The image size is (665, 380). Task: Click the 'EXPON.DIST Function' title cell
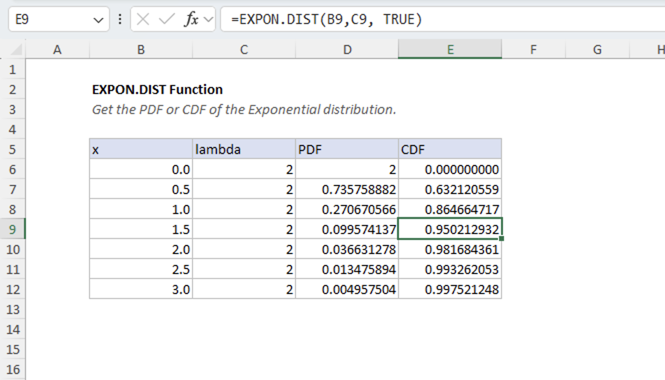tap(157, 89)
